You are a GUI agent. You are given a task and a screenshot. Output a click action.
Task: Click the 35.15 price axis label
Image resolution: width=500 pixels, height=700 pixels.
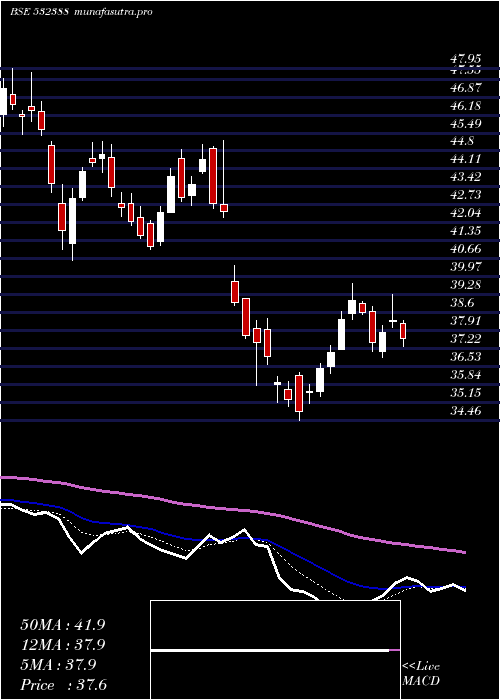pyautogui.click(x=466, y=393)
